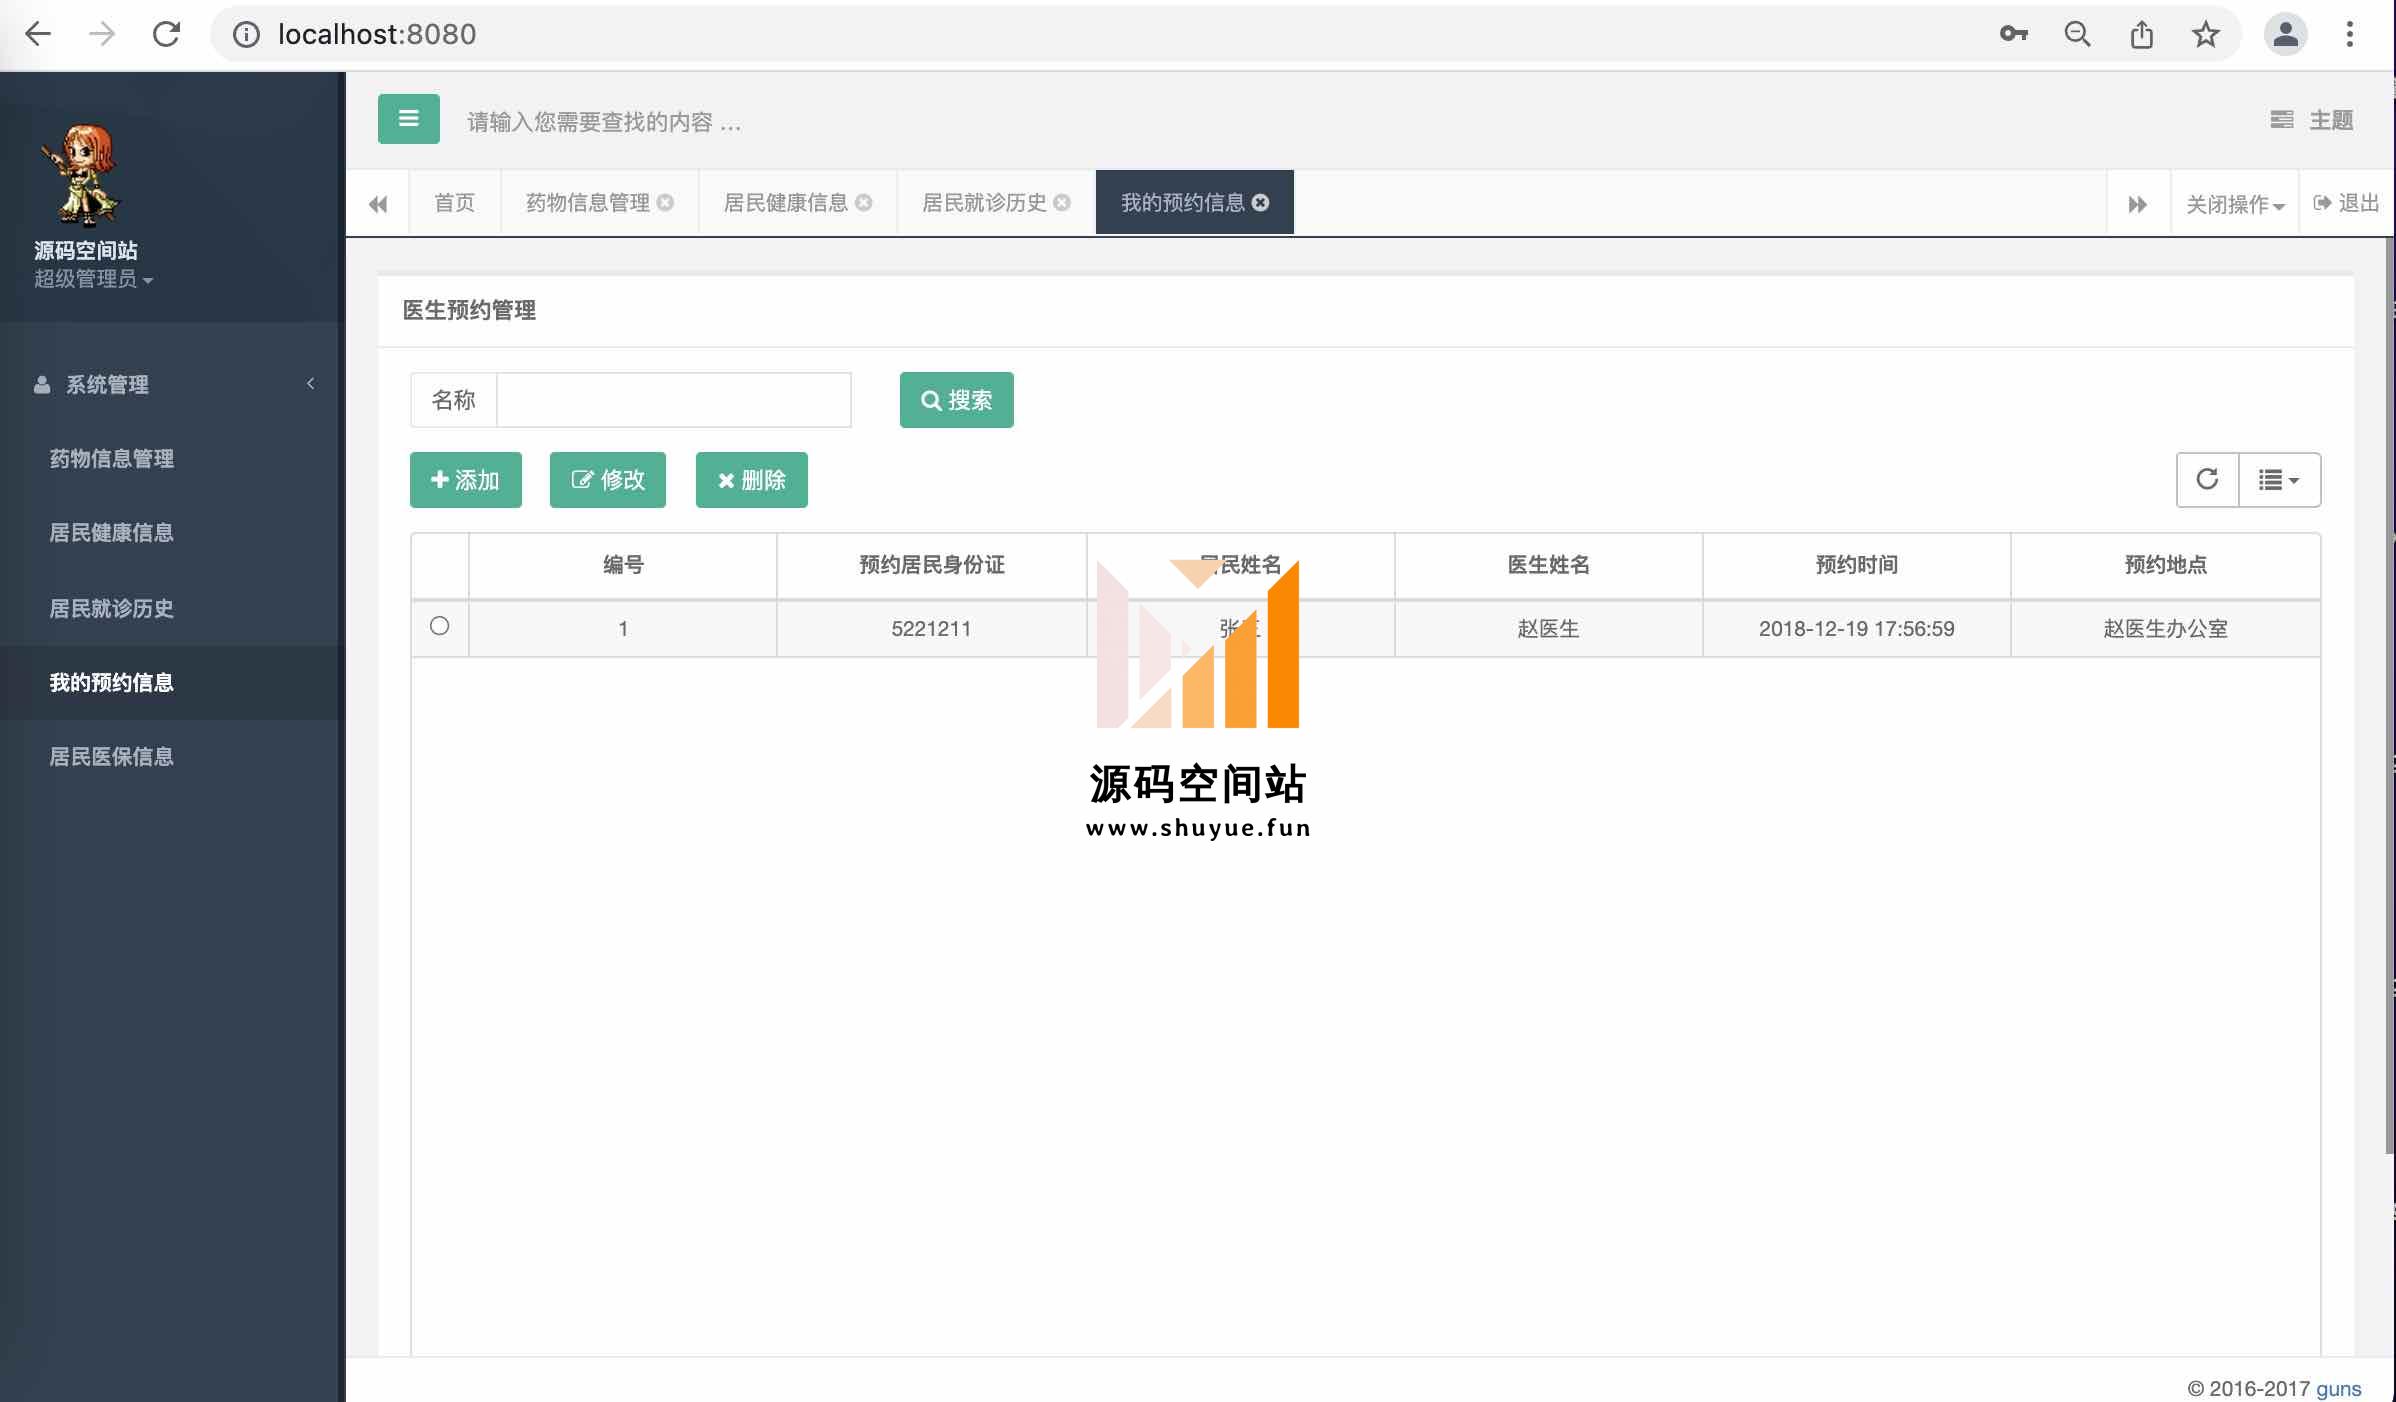Click the browser bookmark star icon
Image resolution: width=2396 pixels, height=1402 pixels.
point(2205,35)
